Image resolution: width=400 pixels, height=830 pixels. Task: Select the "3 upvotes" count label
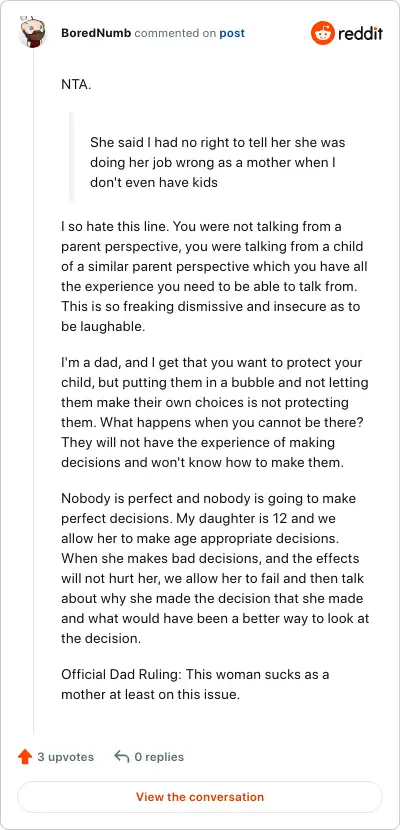(66, 757)
